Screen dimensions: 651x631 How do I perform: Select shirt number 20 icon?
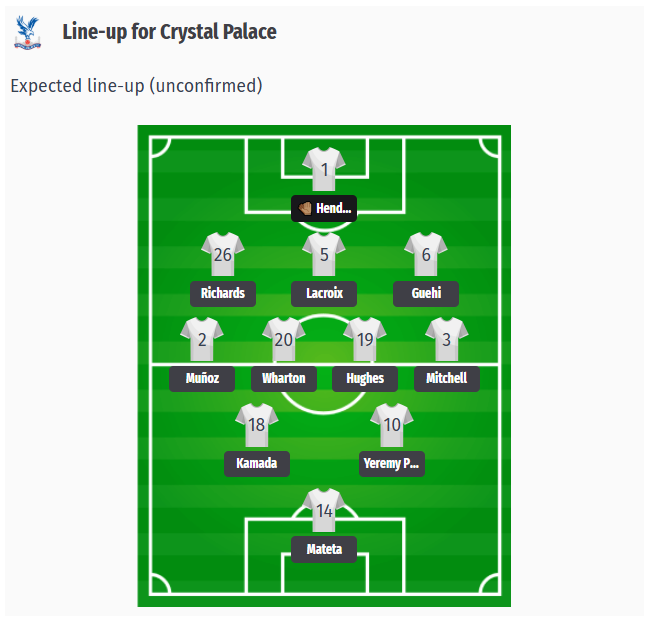pos(284,339)
